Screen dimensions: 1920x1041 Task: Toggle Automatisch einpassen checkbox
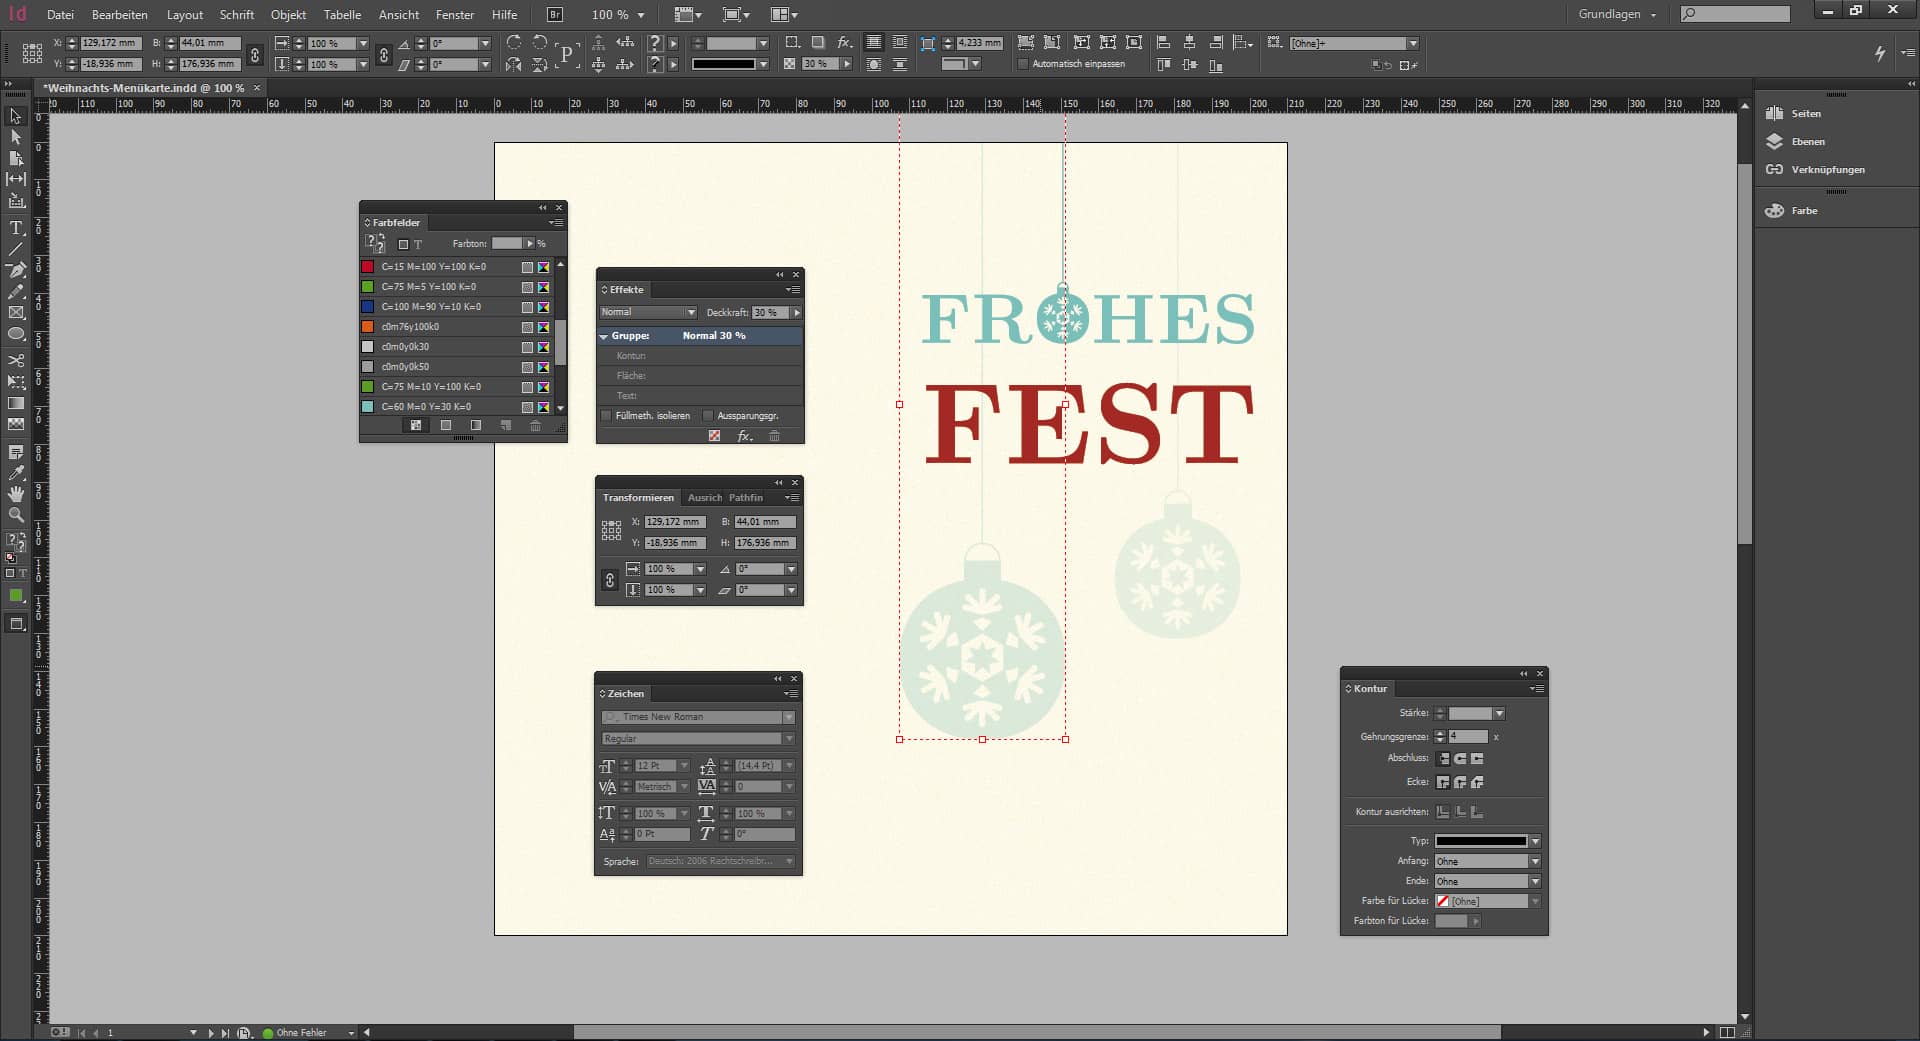(1022, 64)
